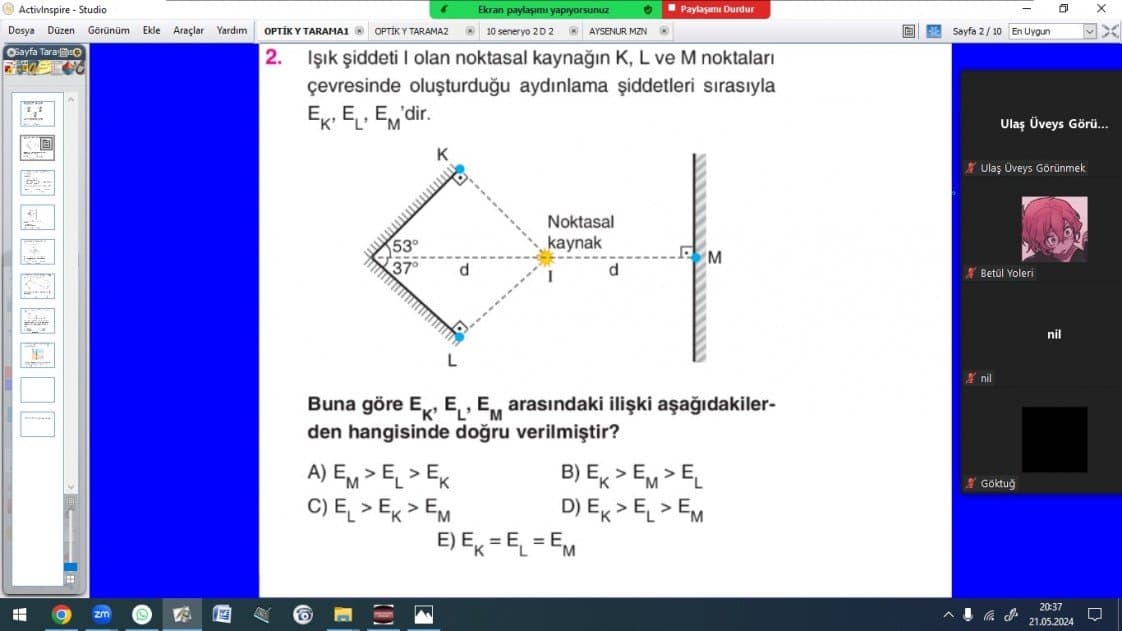Select the first page thumbnail in page browser
This screenshot has height=631, width=1122.
(x=37, y=113)
